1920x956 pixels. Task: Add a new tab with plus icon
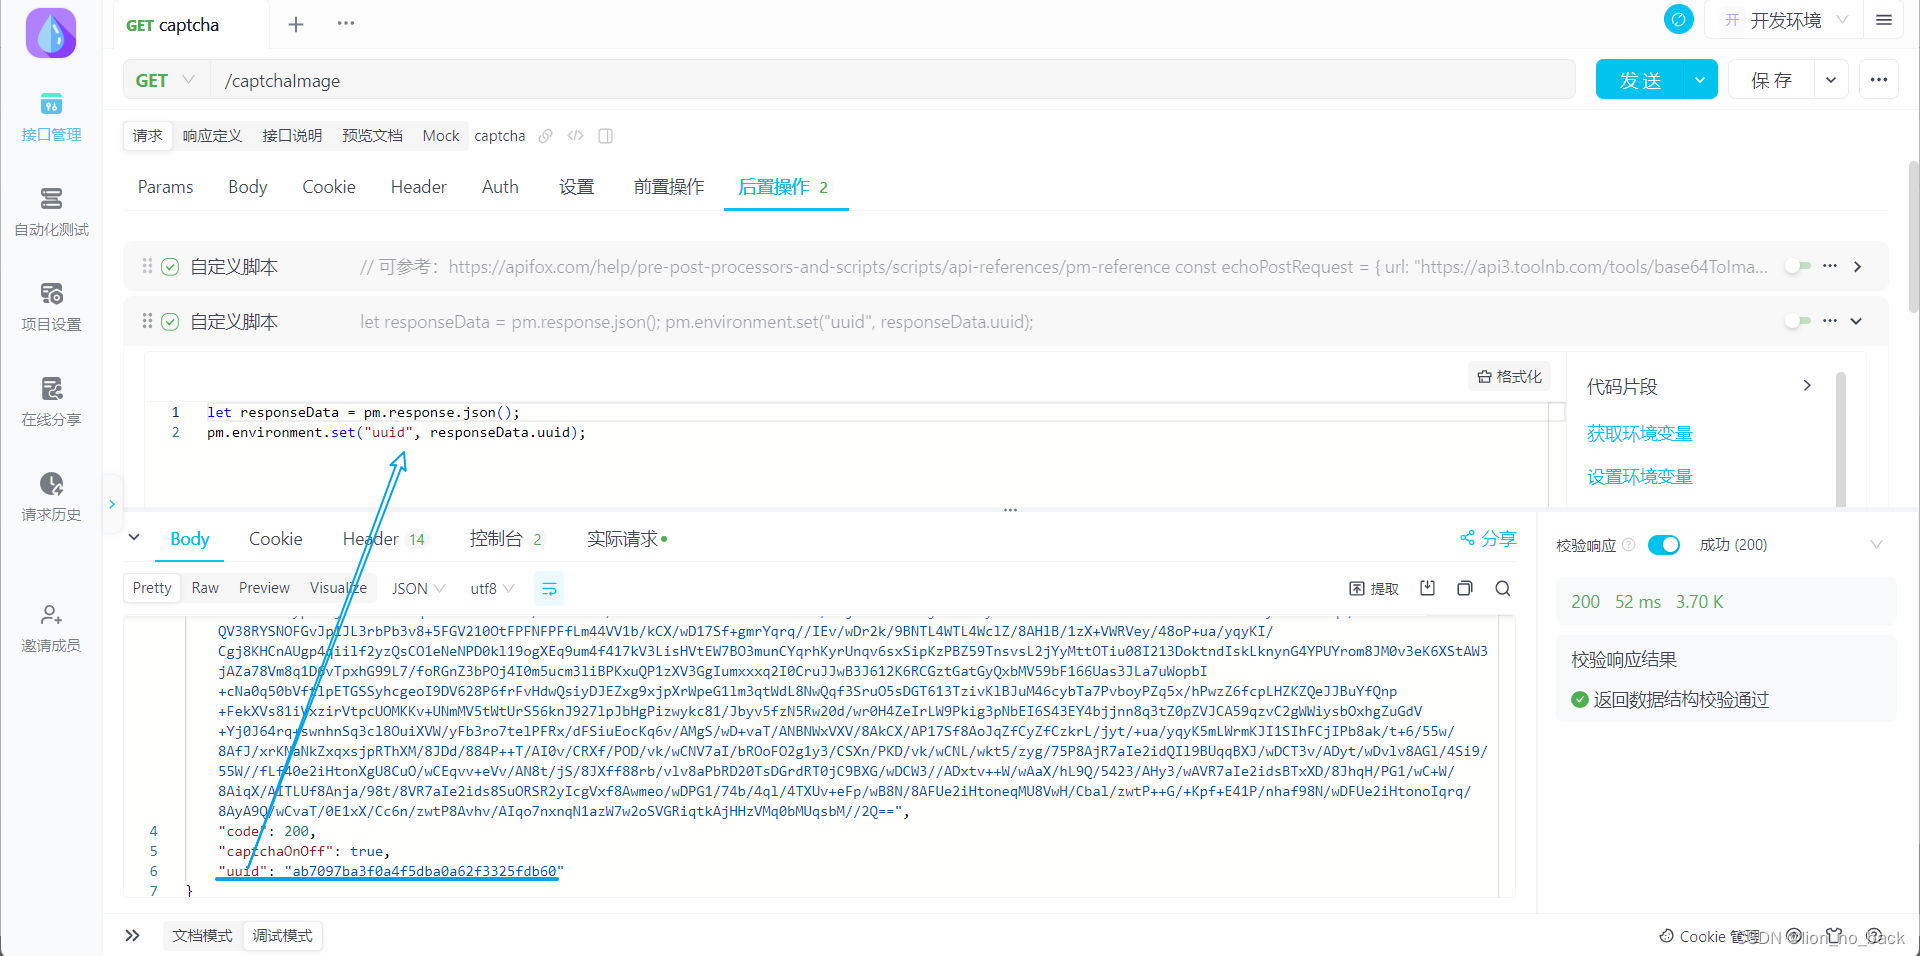point(296,24)
